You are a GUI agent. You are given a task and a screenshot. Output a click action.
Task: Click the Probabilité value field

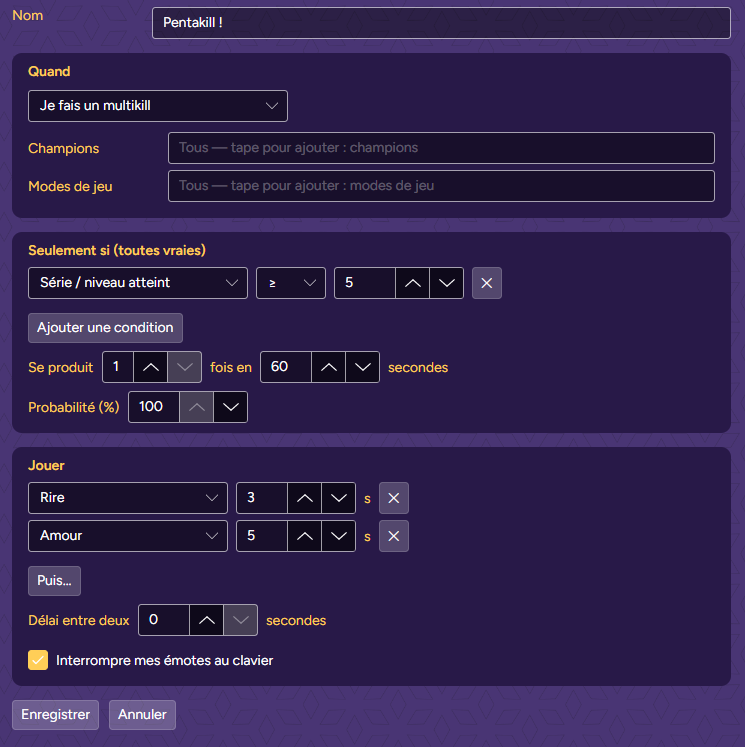154,407
